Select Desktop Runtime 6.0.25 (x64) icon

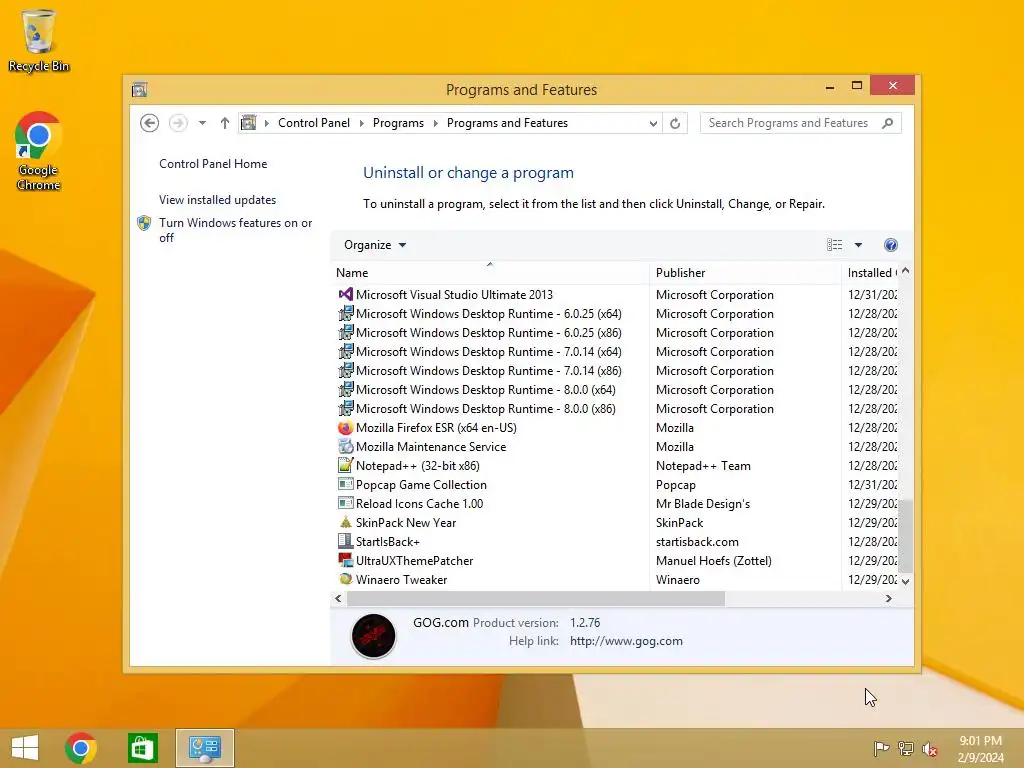pos(345,313)
